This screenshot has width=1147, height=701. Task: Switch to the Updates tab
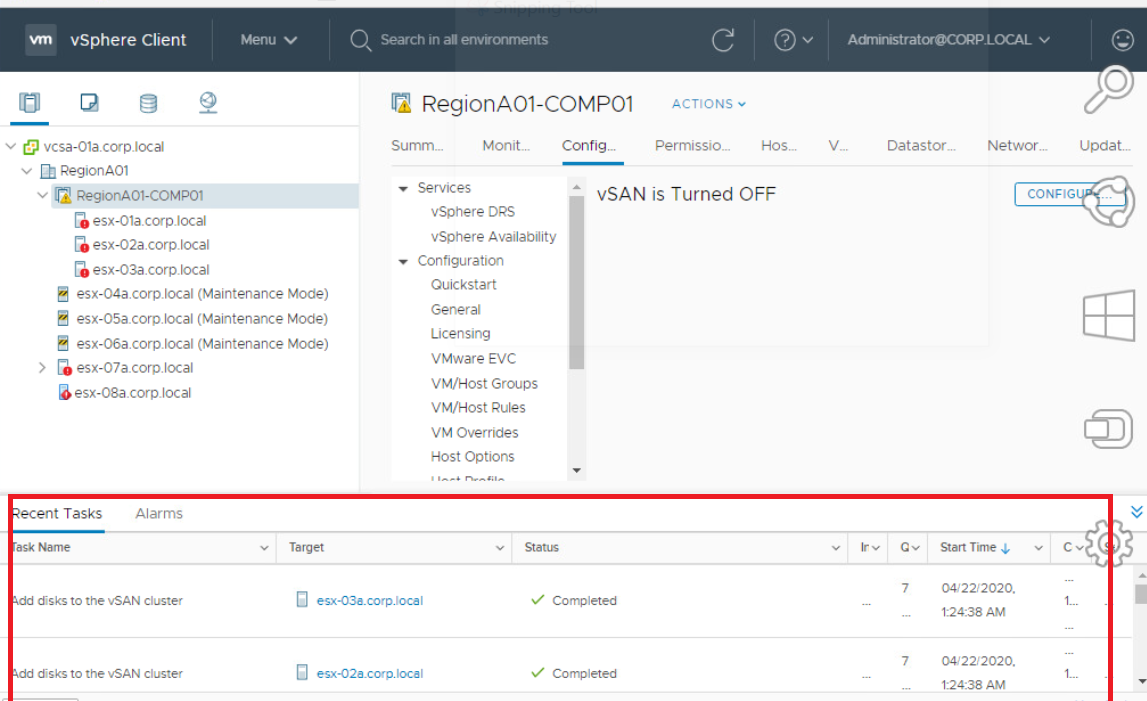[1105, 146]
